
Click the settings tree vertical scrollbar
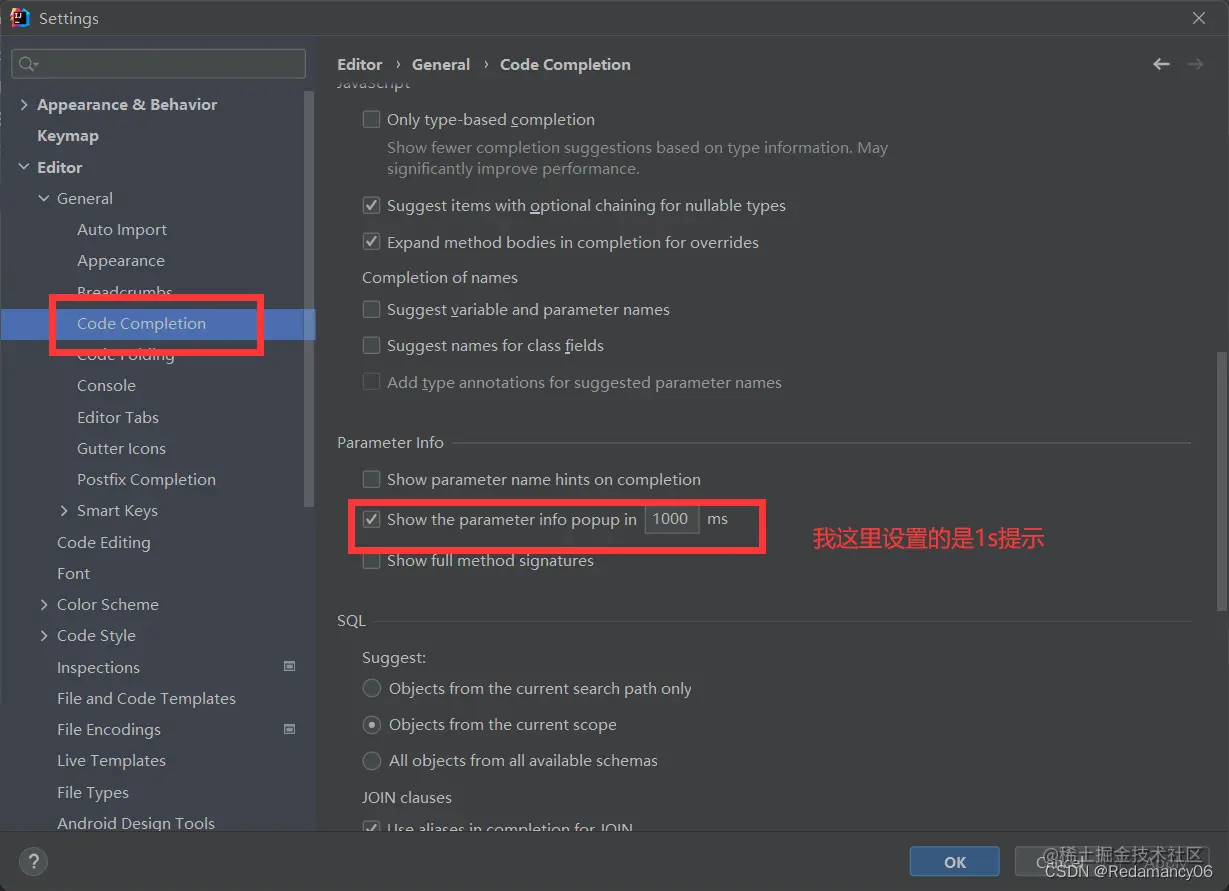coord(309,300)
